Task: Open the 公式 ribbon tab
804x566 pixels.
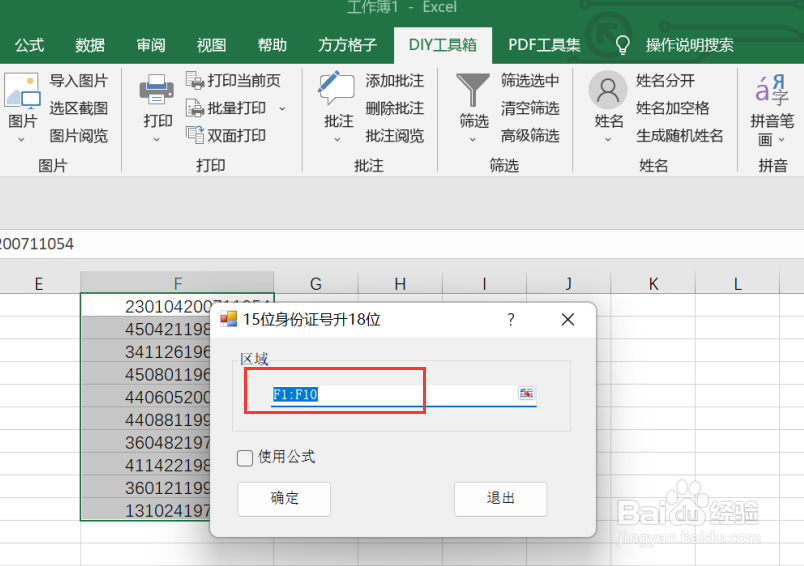Action: [x=29, y=45]
